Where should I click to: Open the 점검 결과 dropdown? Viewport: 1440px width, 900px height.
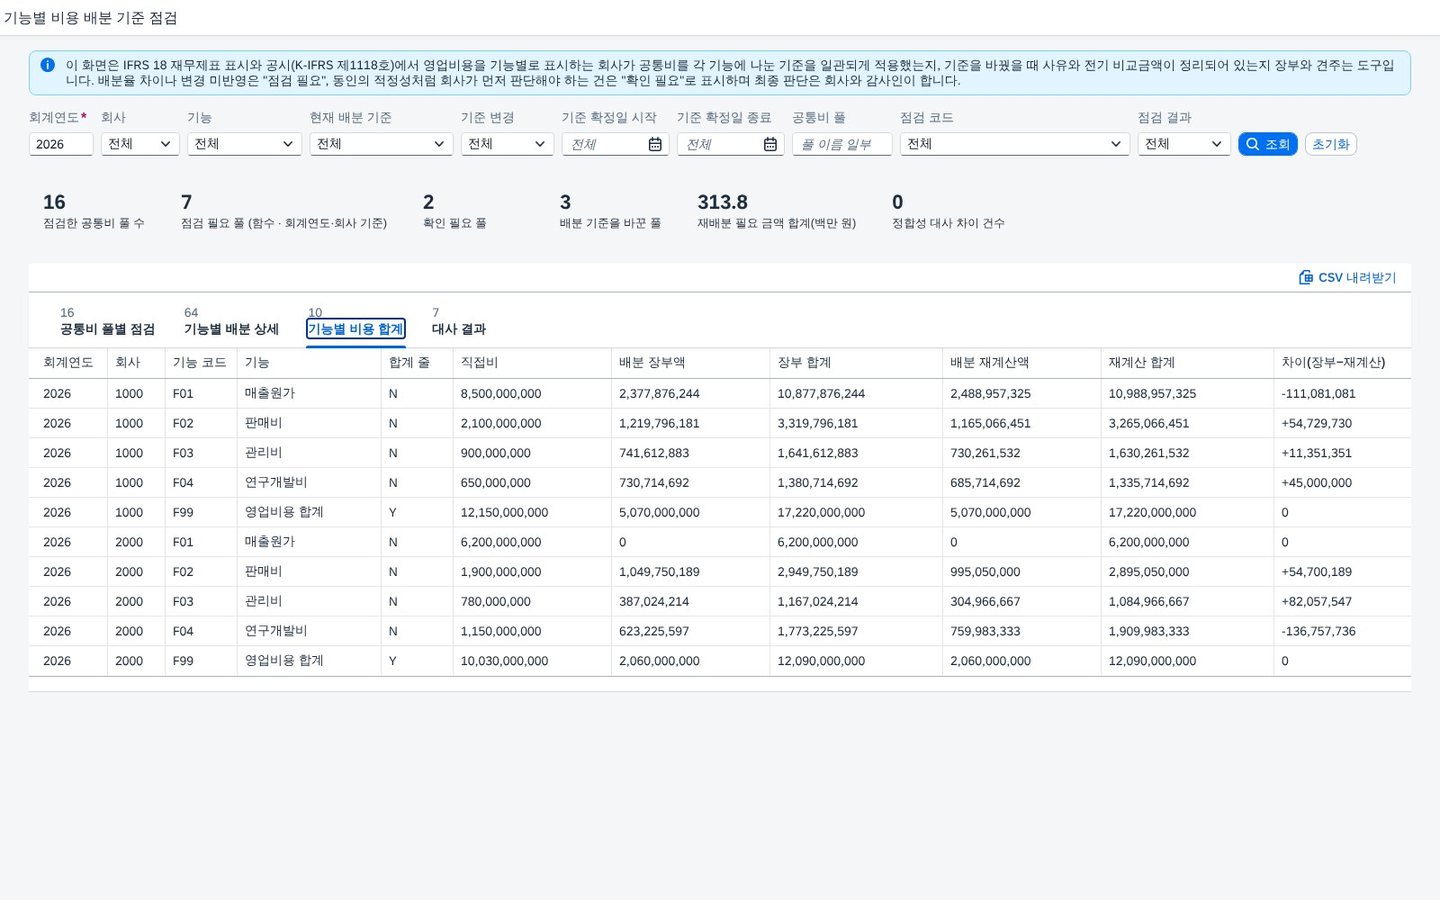pyautogui.click(x=1183, y=144)
